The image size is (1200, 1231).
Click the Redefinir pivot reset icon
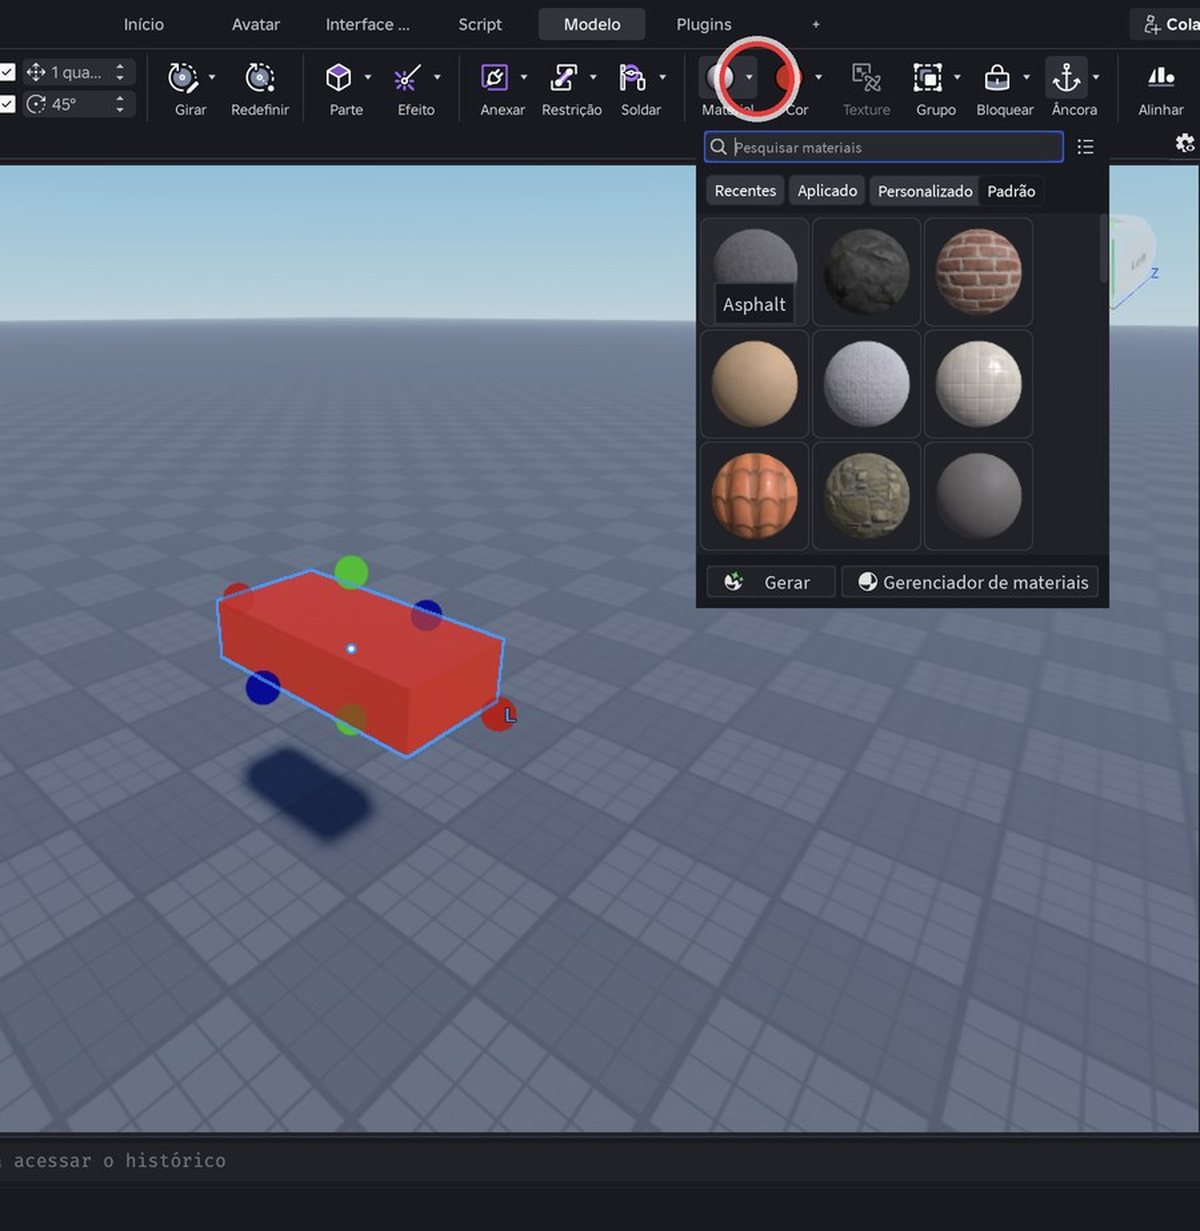click(x=260, y=77)
